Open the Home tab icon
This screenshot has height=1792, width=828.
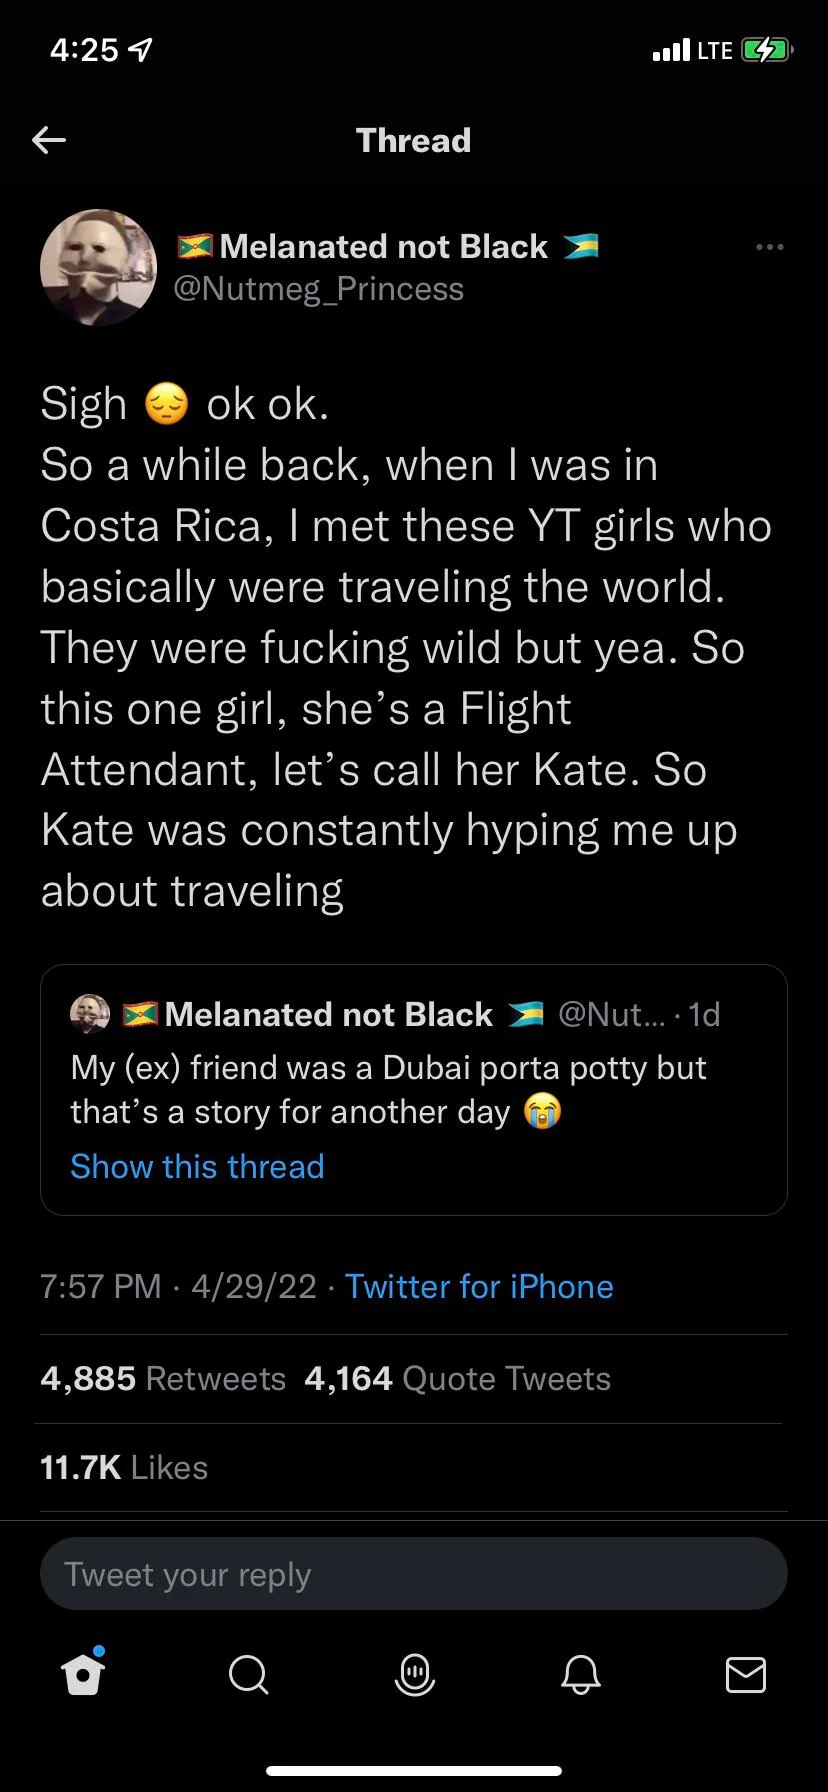[83, 1674]
